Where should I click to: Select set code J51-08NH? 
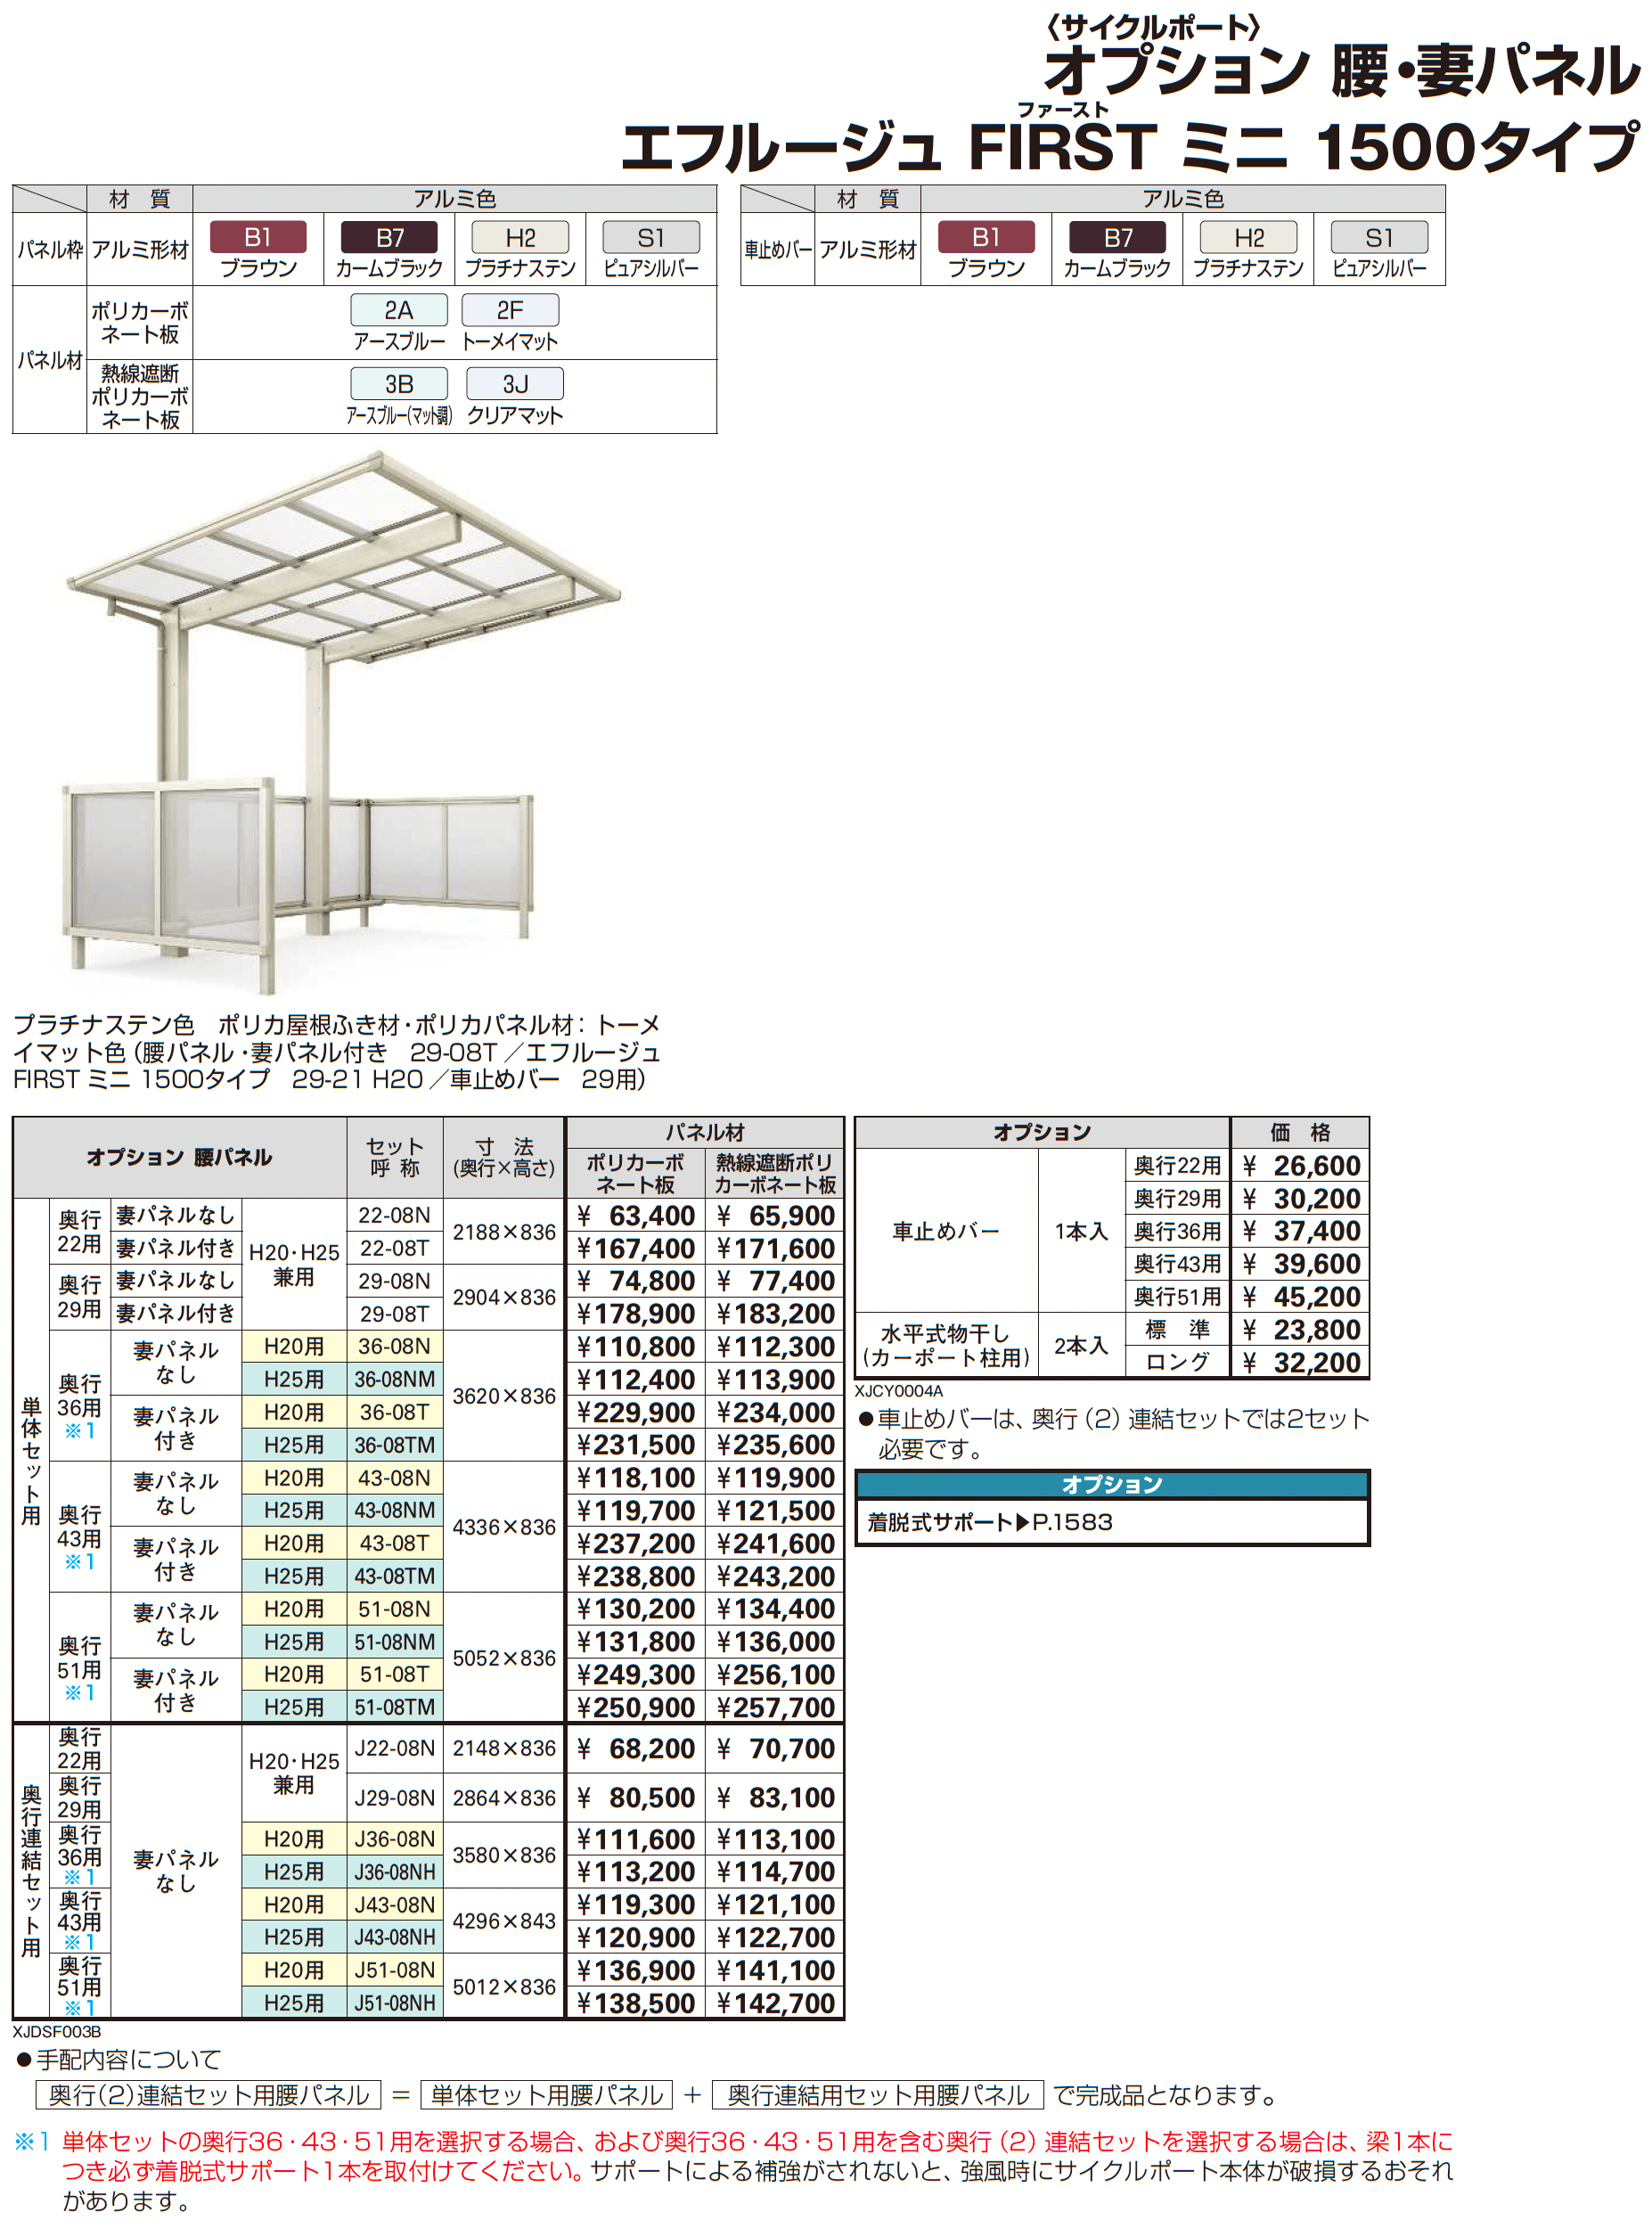point(395,2003)
